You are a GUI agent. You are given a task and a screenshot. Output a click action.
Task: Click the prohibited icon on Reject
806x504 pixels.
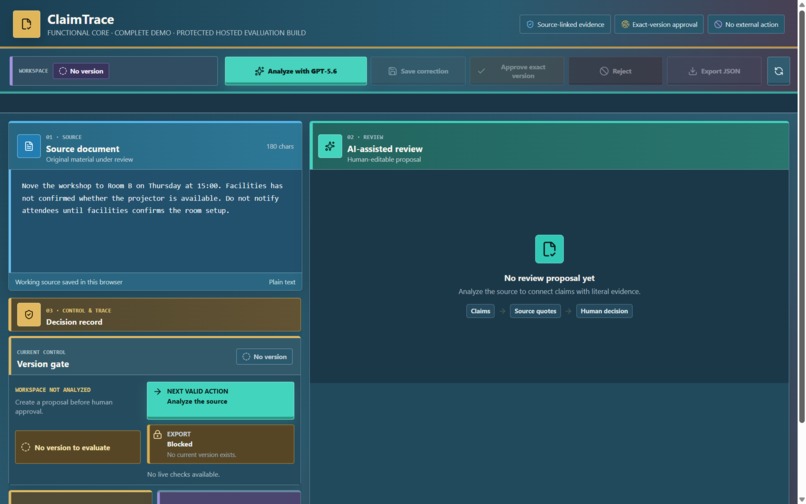604,71
